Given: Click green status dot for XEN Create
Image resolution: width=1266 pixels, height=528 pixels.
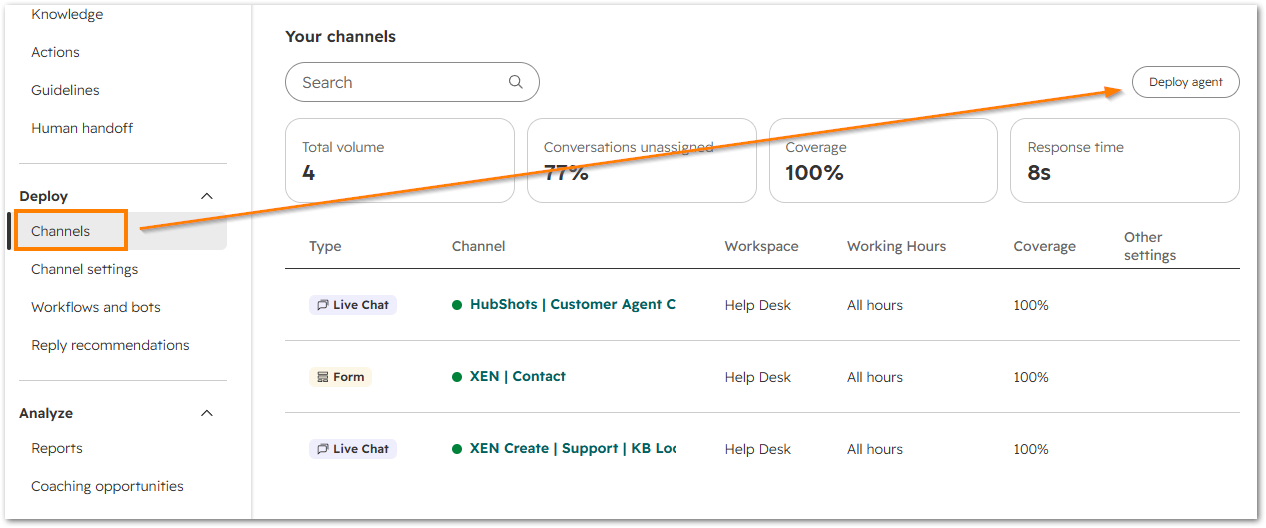Looking at the screenshot, I should pos(457,449).
